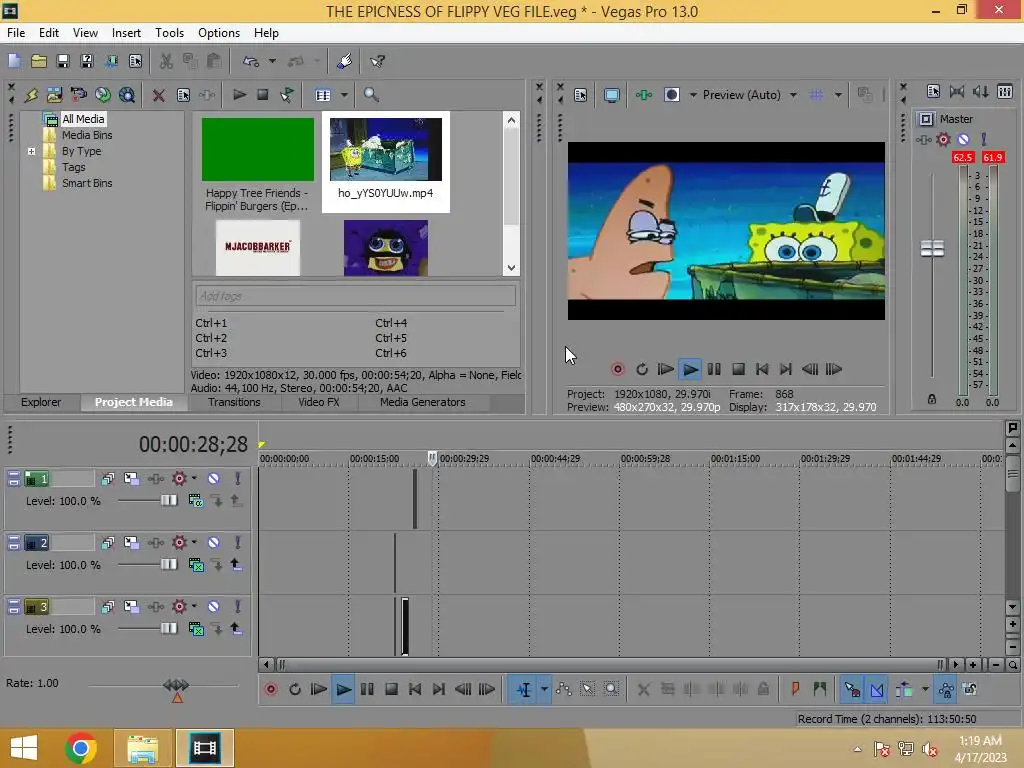Open the Insert menu
The width and height of the screenshot is (1024, 768).
pos(126,33)
